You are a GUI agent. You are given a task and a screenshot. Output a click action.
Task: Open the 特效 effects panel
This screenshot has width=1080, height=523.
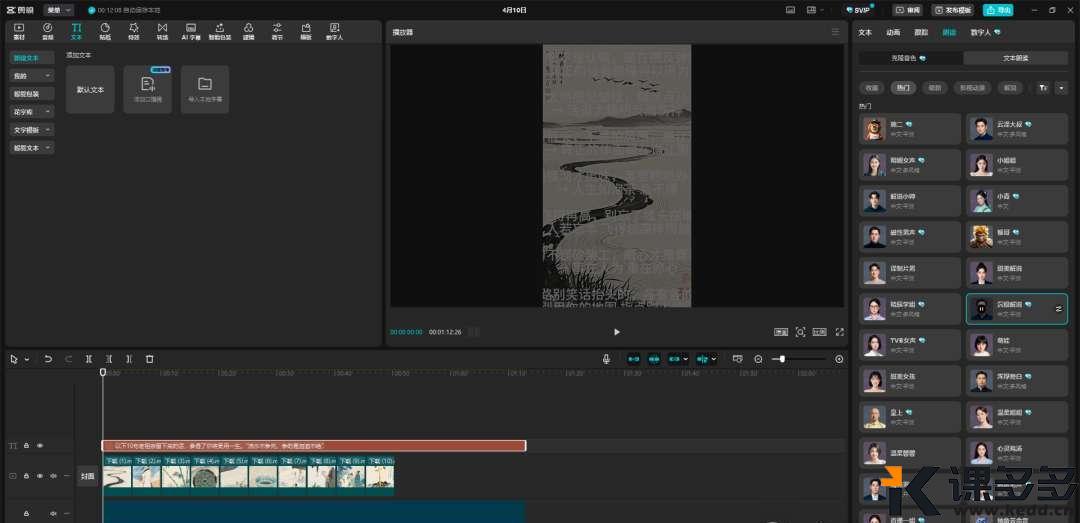[134, 31]
